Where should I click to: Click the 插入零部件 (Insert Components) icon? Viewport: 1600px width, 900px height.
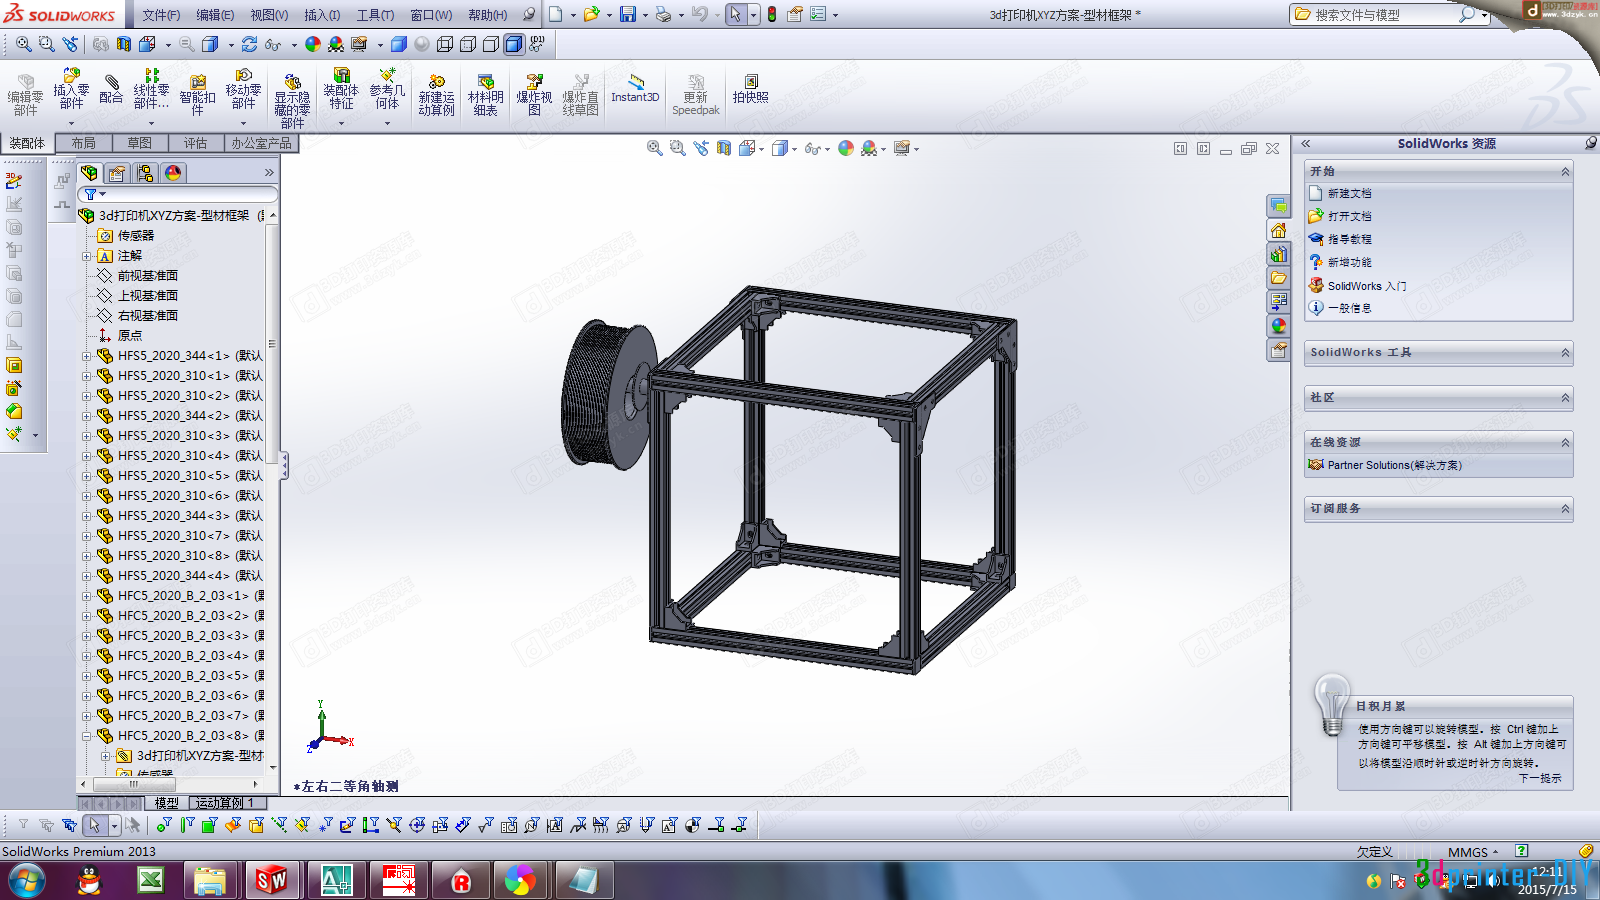coord(71,90)
